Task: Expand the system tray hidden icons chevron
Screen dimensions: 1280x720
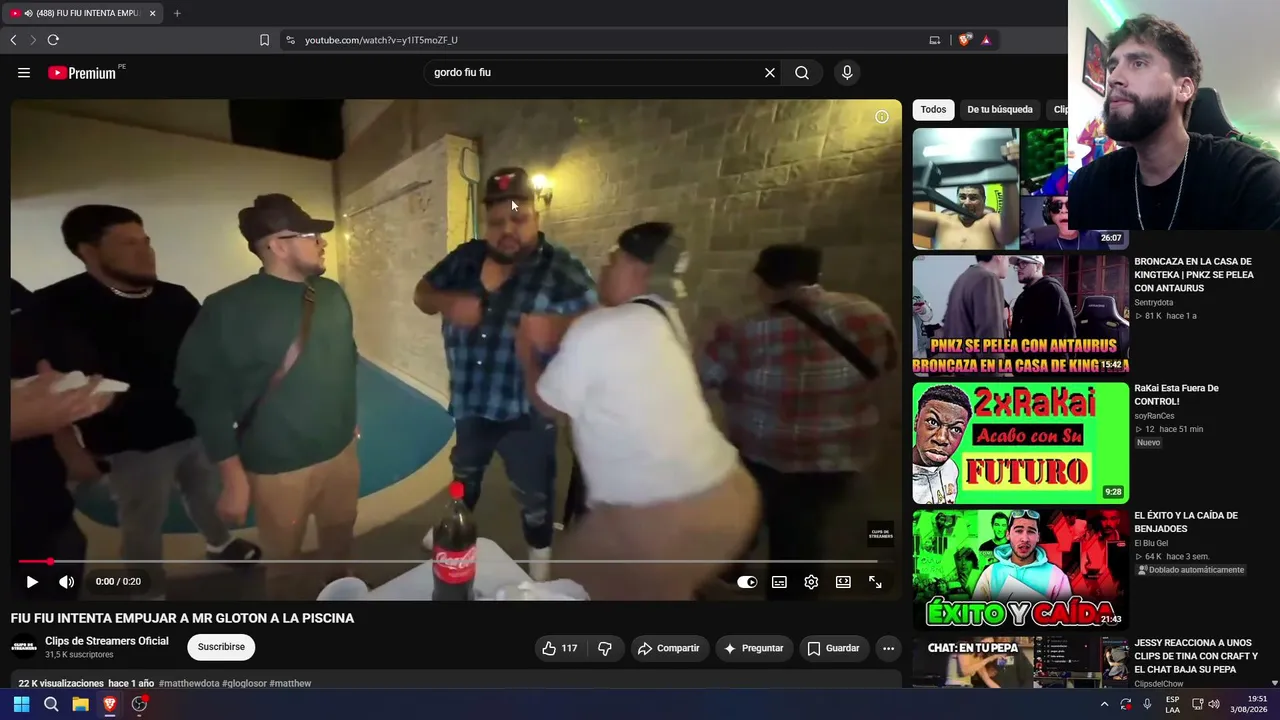Action: (x=1104, y=704)
